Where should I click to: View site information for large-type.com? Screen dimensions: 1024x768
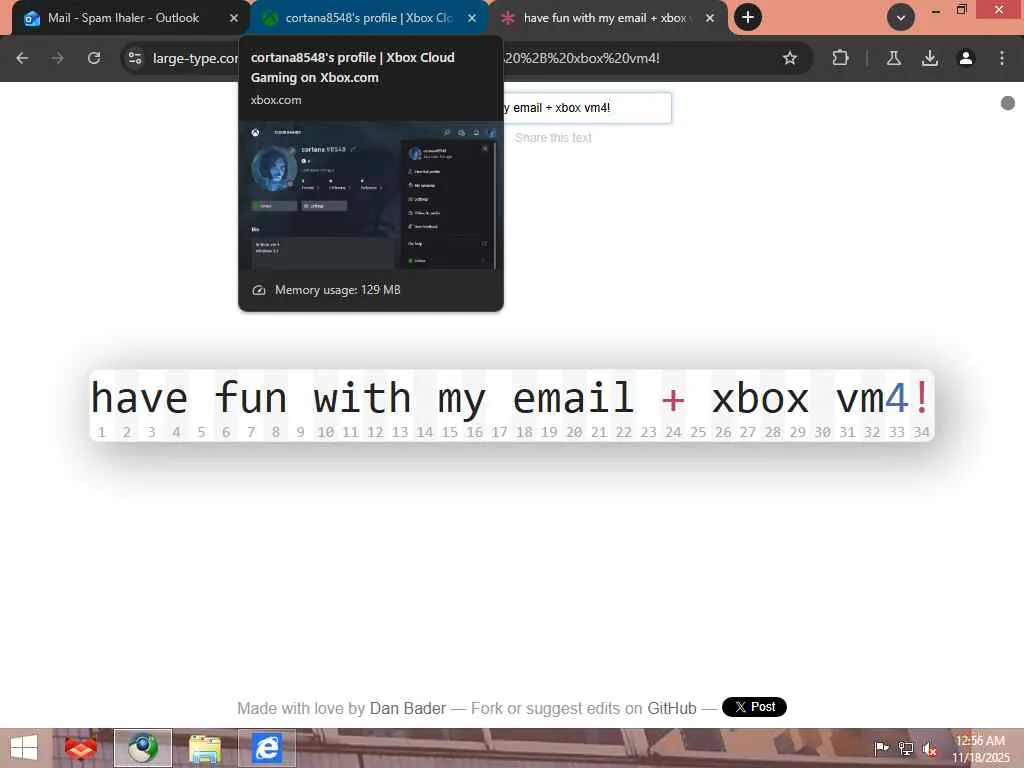click(x=135, y=58)
